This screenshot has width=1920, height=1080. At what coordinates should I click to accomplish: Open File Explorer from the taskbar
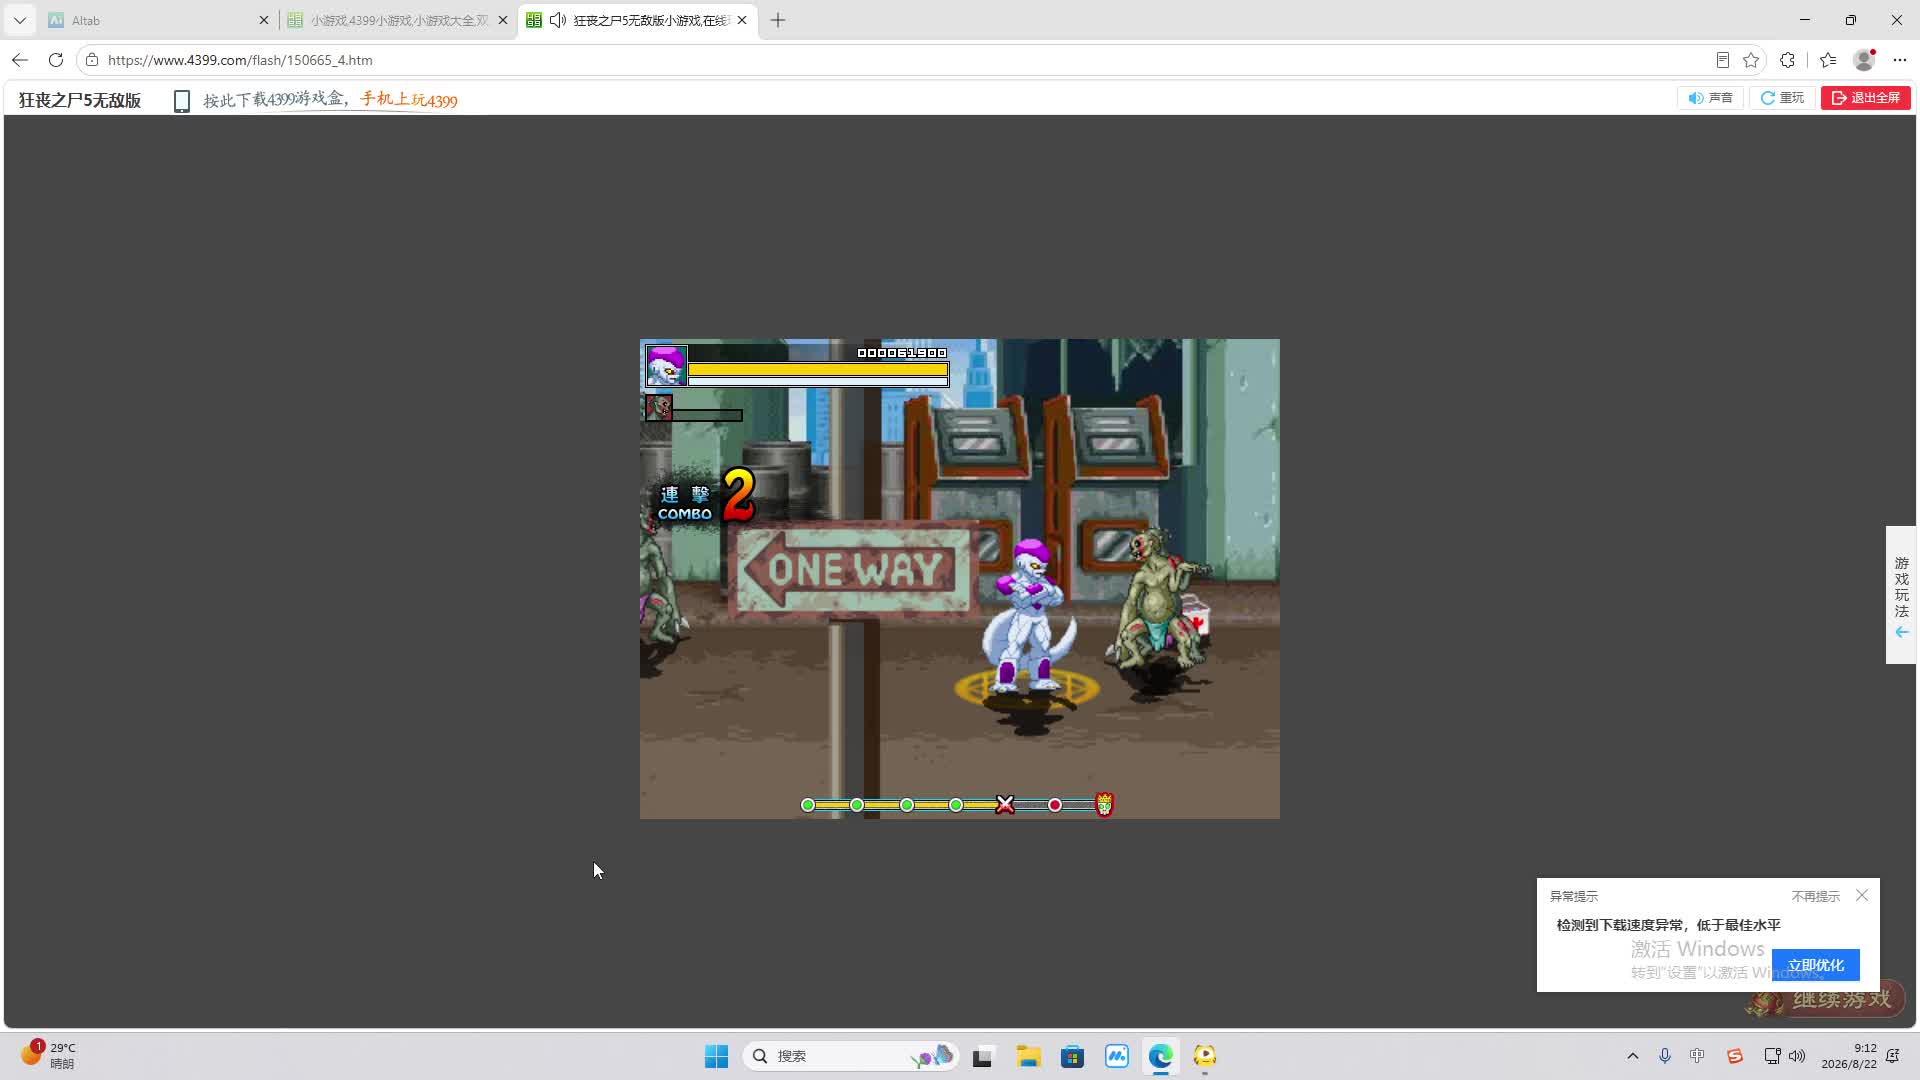coord(1028,1056)
